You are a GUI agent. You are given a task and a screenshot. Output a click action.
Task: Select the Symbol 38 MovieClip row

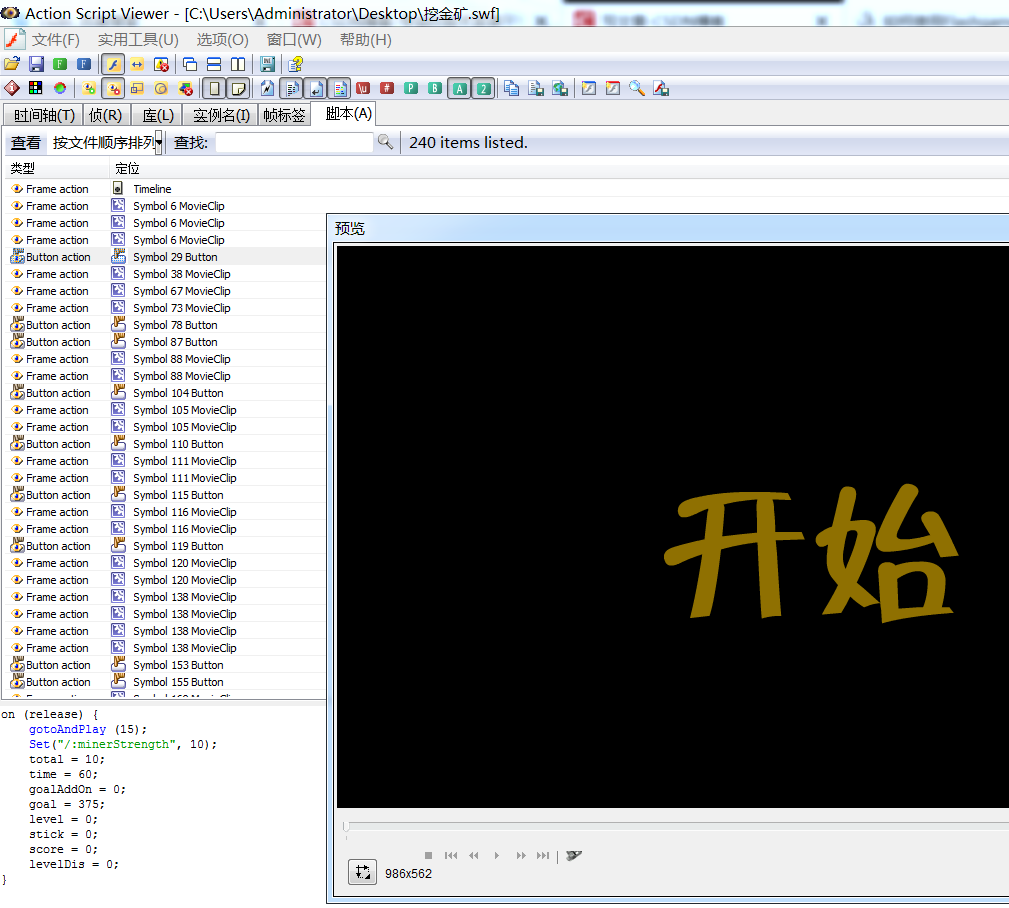[166, 273]
